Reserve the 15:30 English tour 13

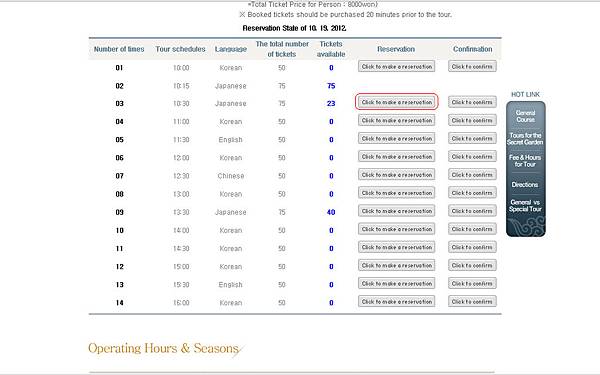point(396,284)
